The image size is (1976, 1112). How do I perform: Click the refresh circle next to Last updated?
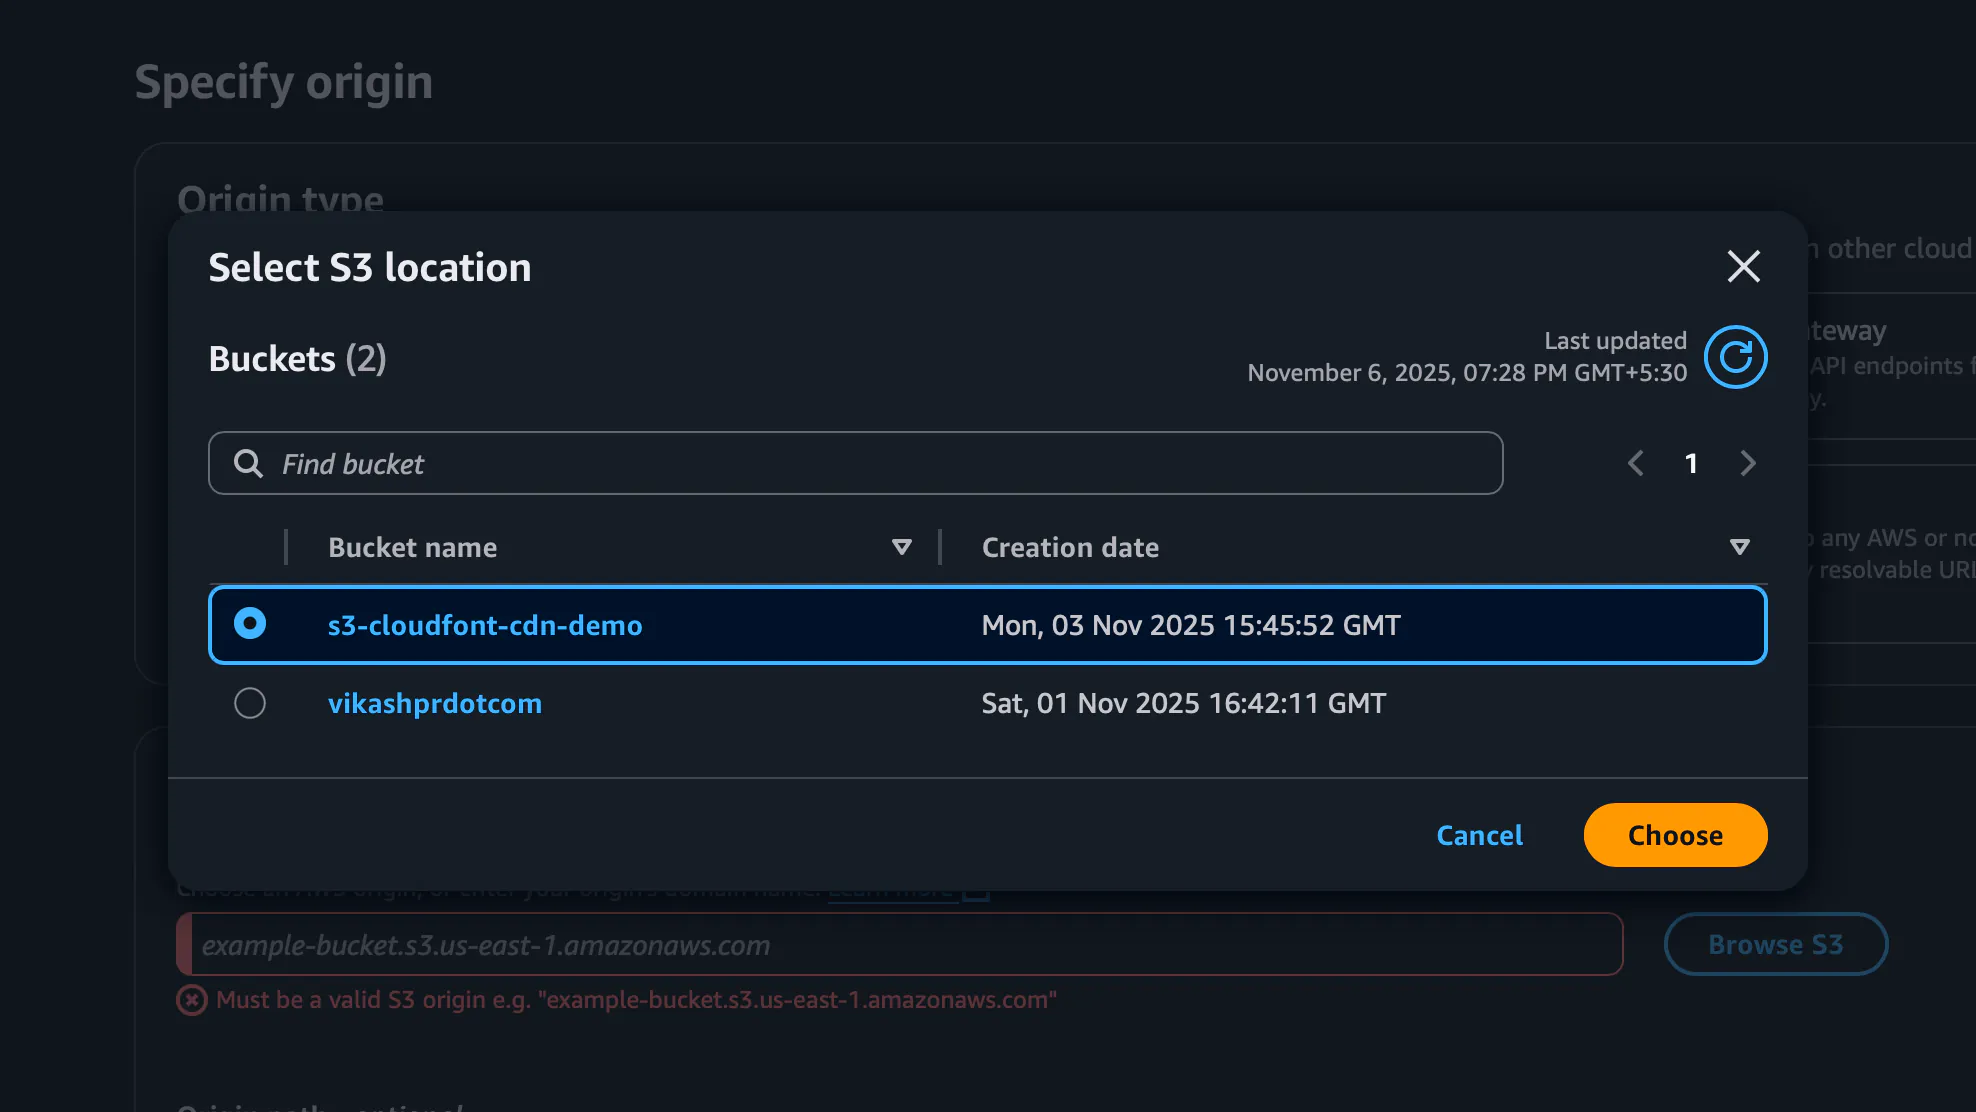click(1737, 356)
